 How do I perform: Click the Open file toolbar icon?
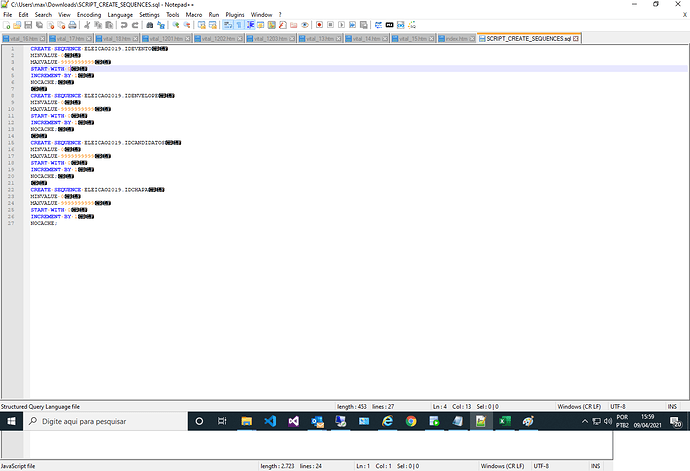coord(17,25)
